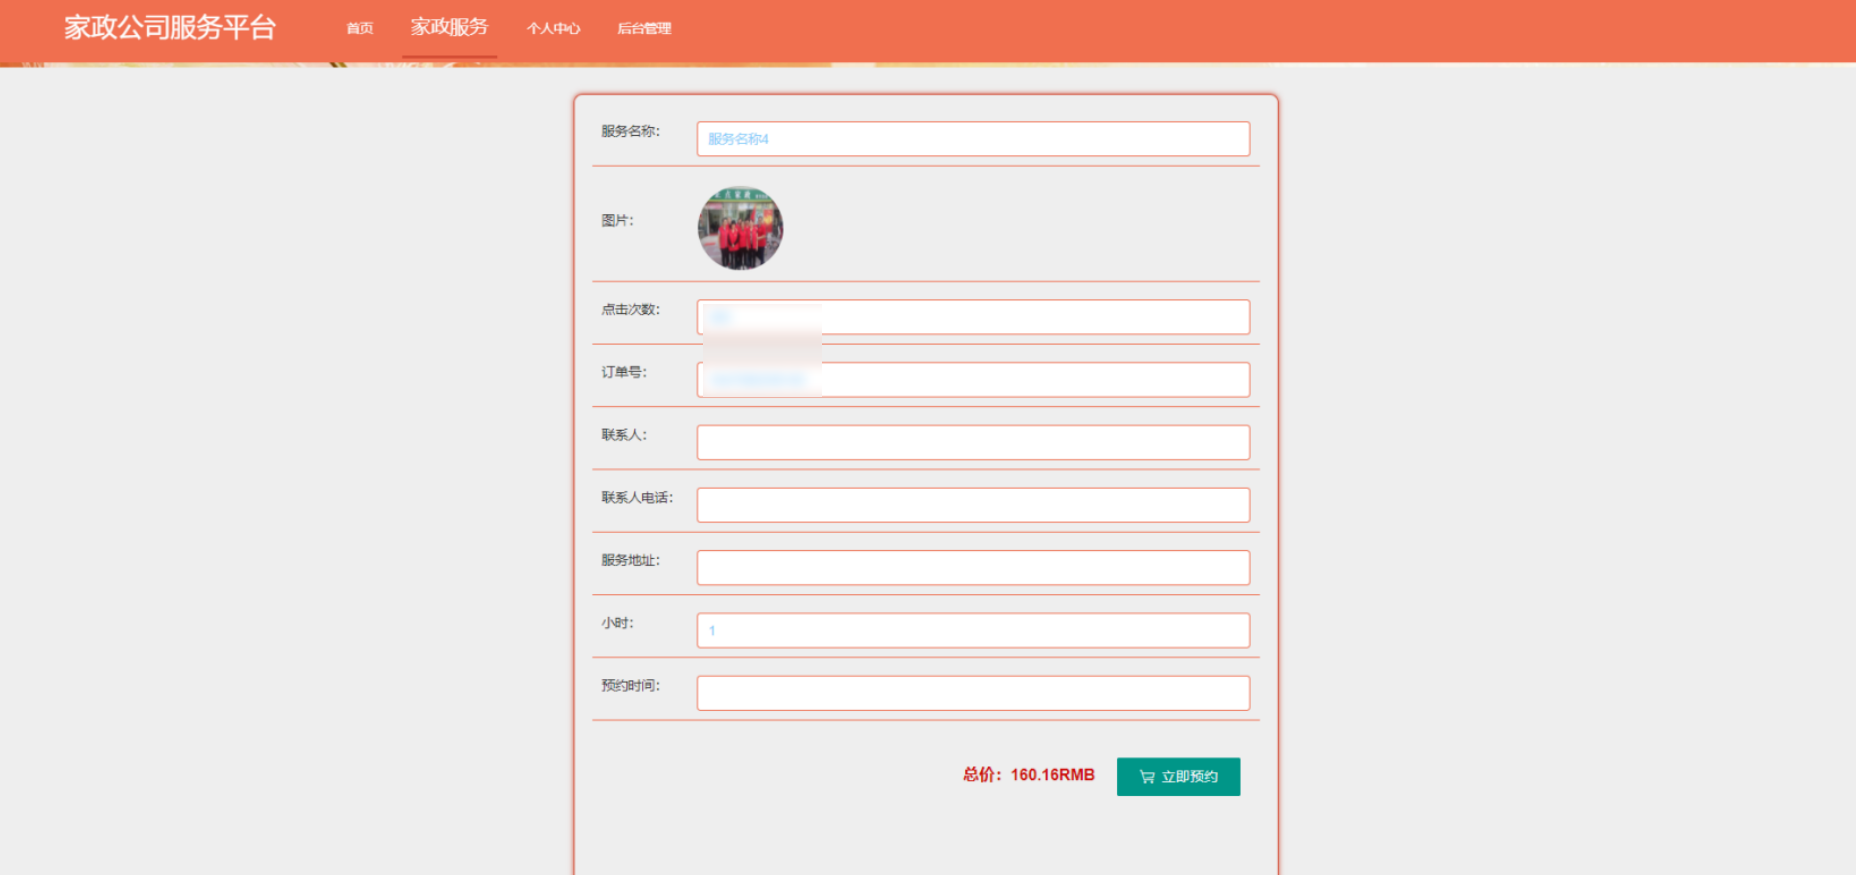Viewport: 1856px width, 875px height.
Task: Click the 小时 field showing 1
Action: [973, 630]
